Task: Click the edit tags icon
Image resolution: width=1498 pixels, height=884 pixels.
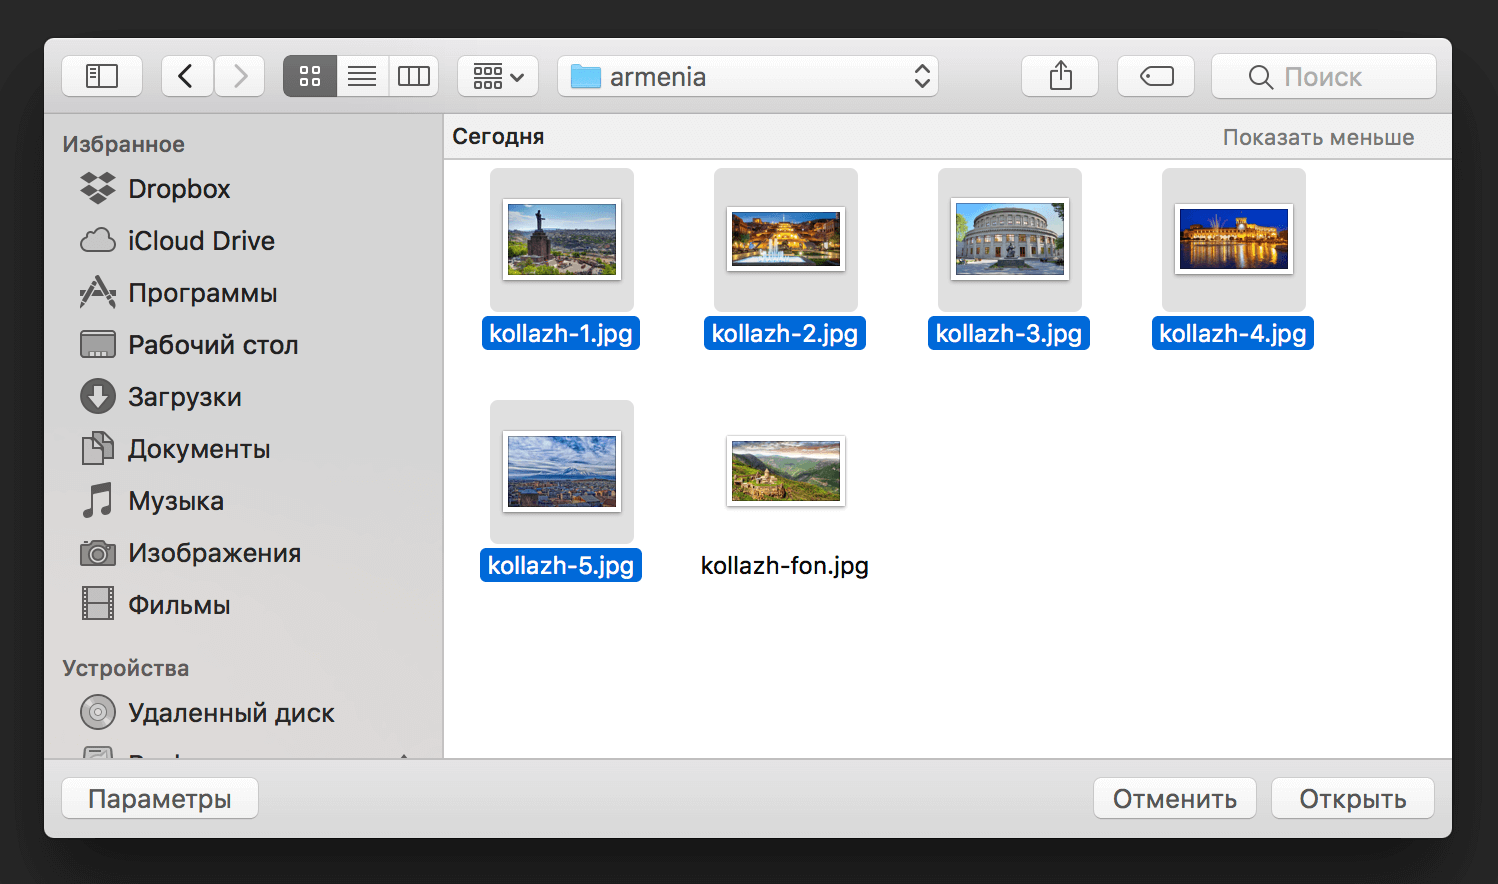Action: point(1156,76)
